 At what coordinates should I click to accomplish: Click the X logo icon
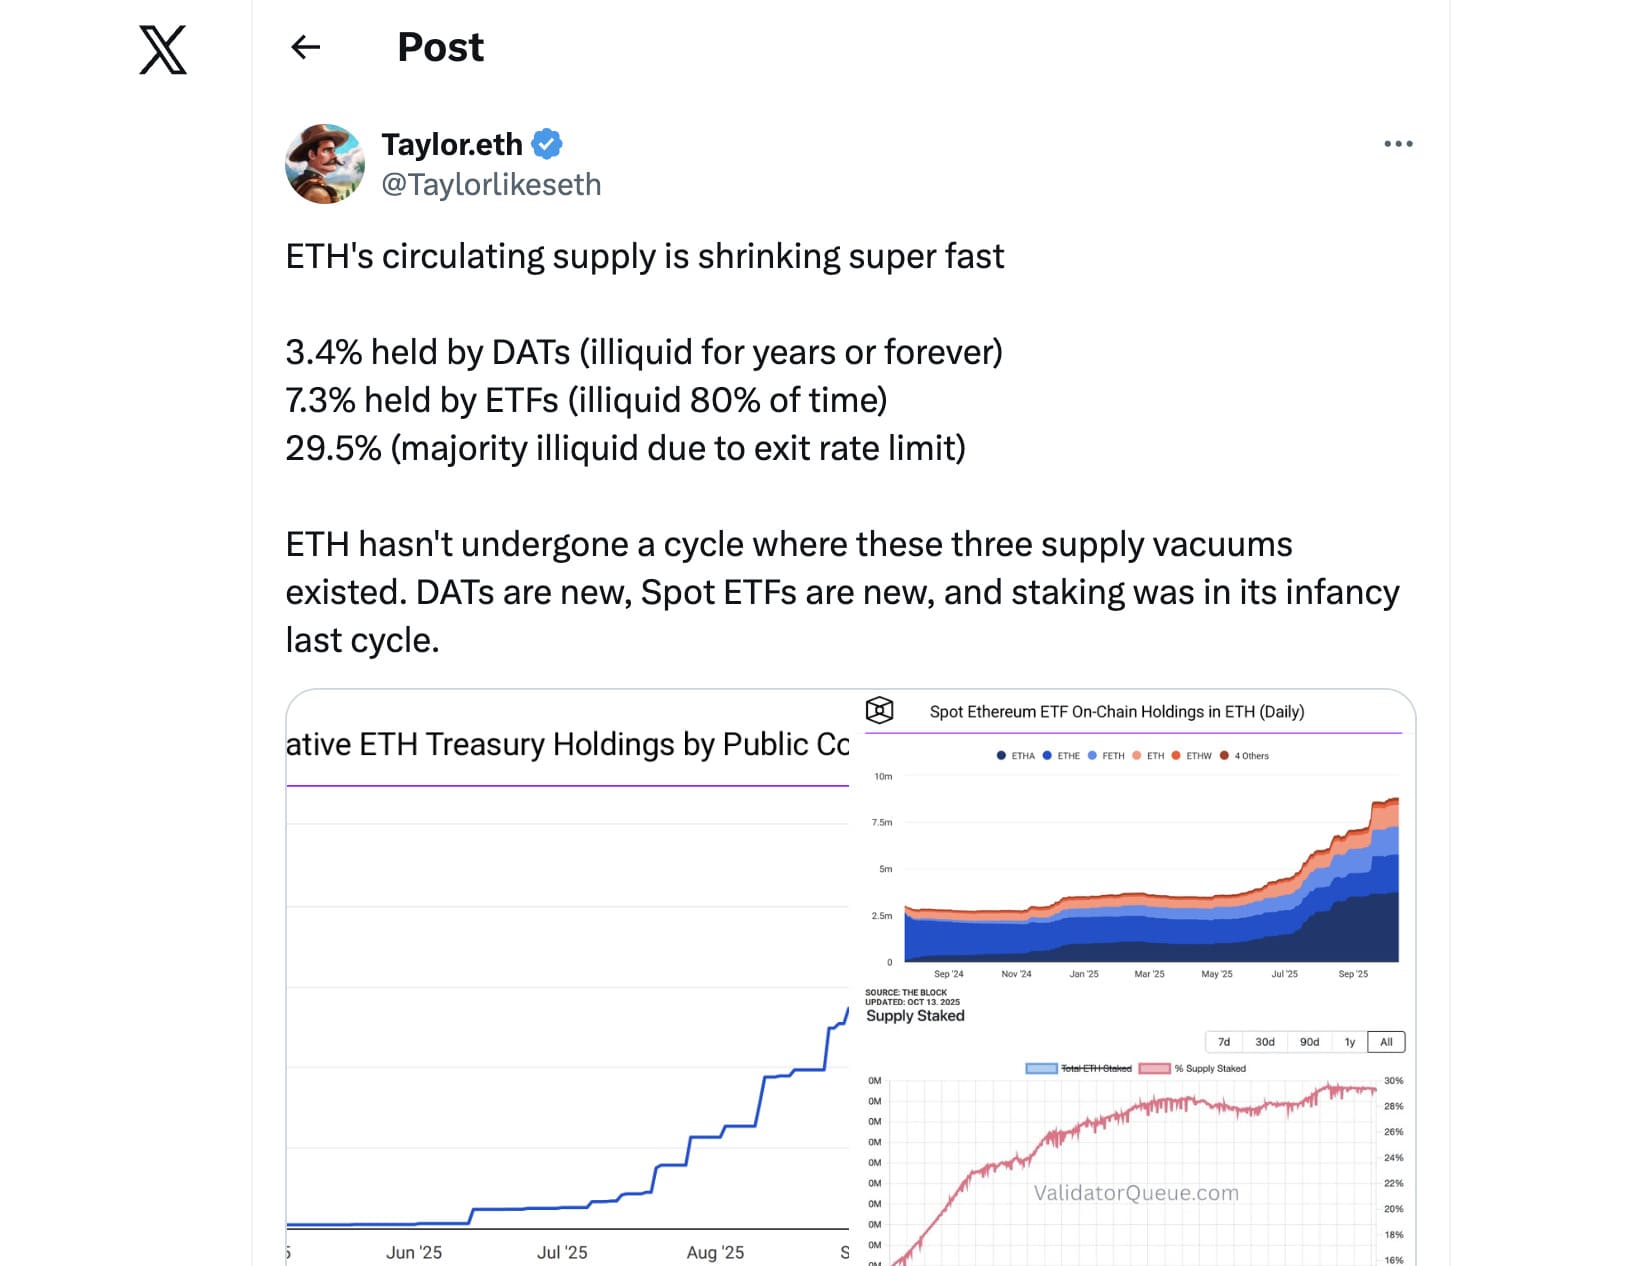click(x=163, y=50)
